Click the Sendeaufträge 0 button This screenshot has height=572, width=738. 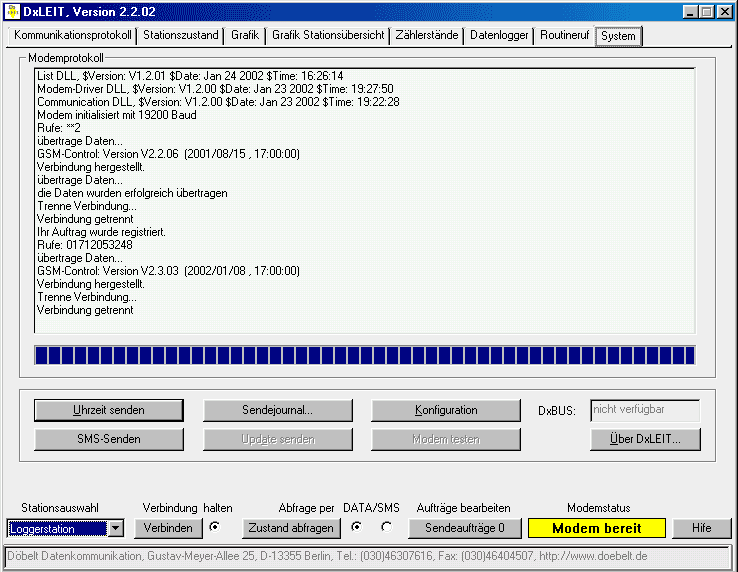(465, 528)
